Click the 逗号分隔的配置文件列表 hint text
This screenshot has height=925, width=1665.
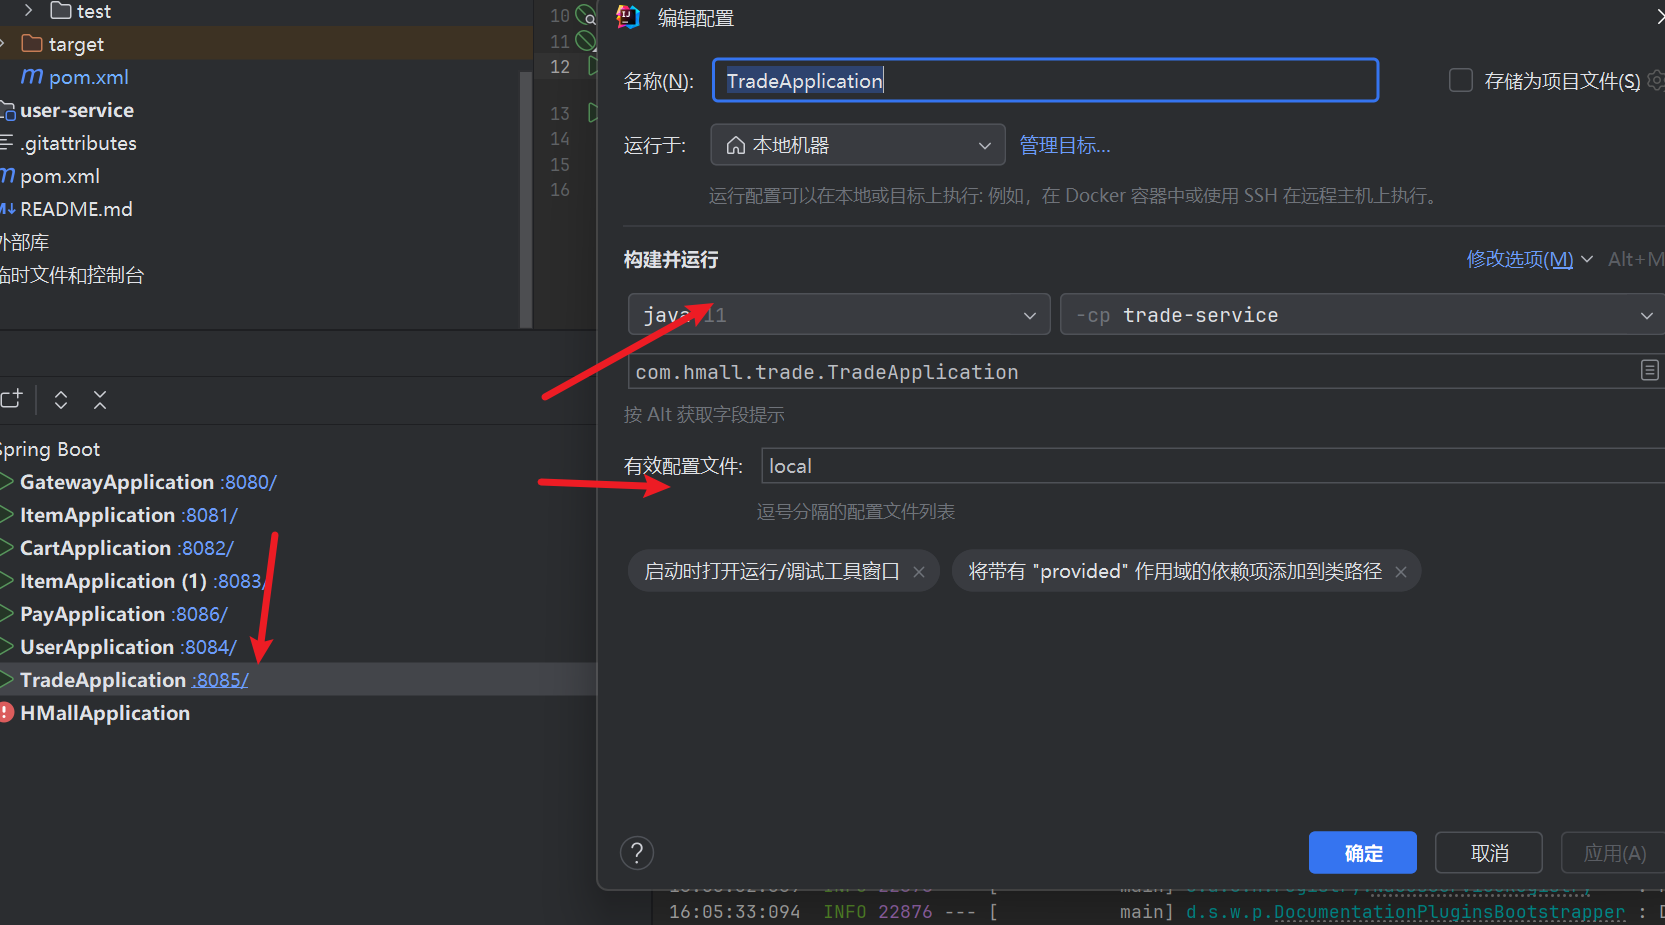pos(856,512)
